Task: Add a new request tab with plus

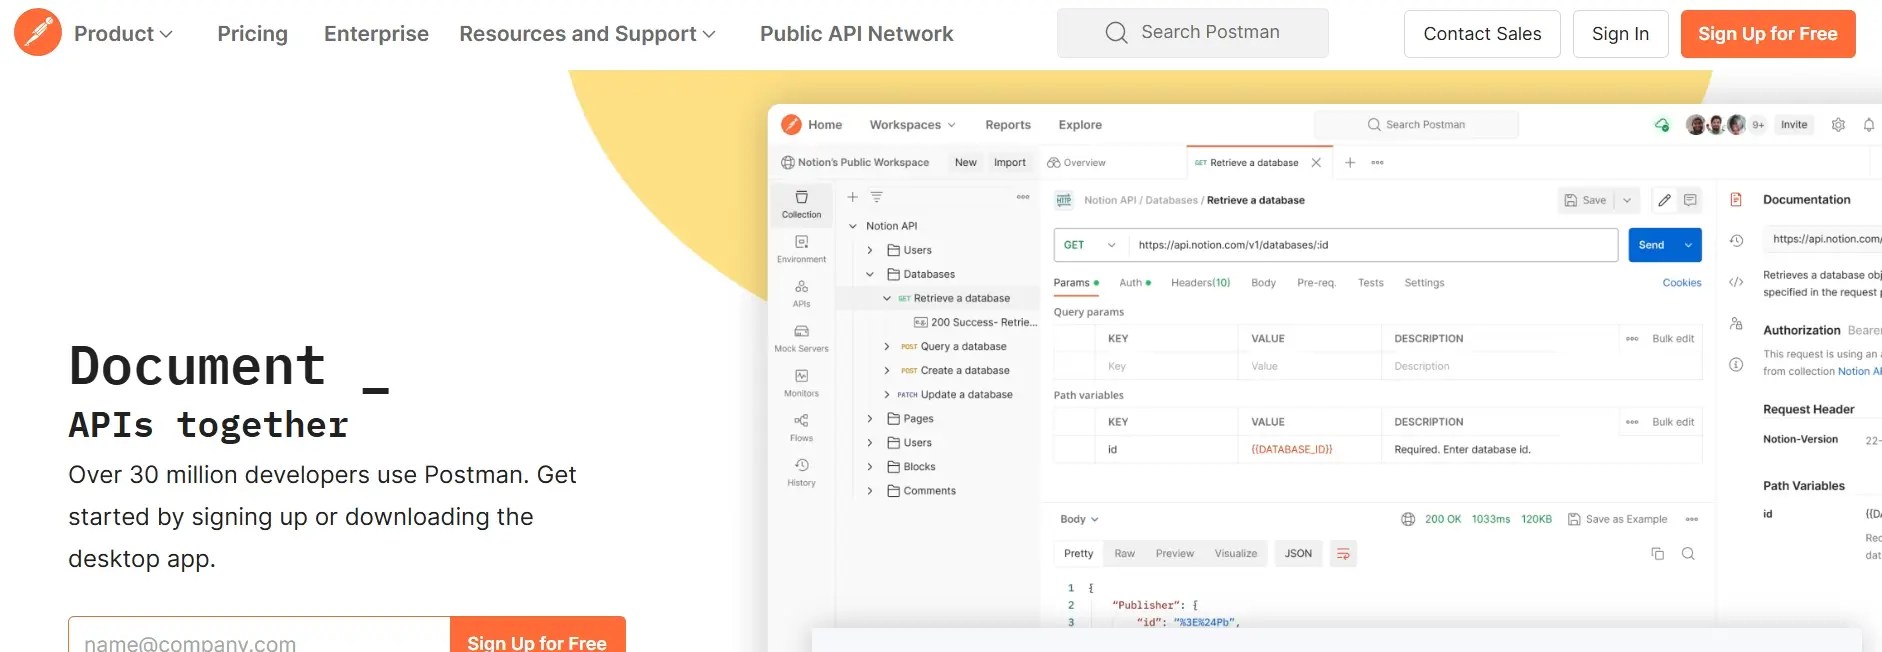Action: (x=1350, y=162)
